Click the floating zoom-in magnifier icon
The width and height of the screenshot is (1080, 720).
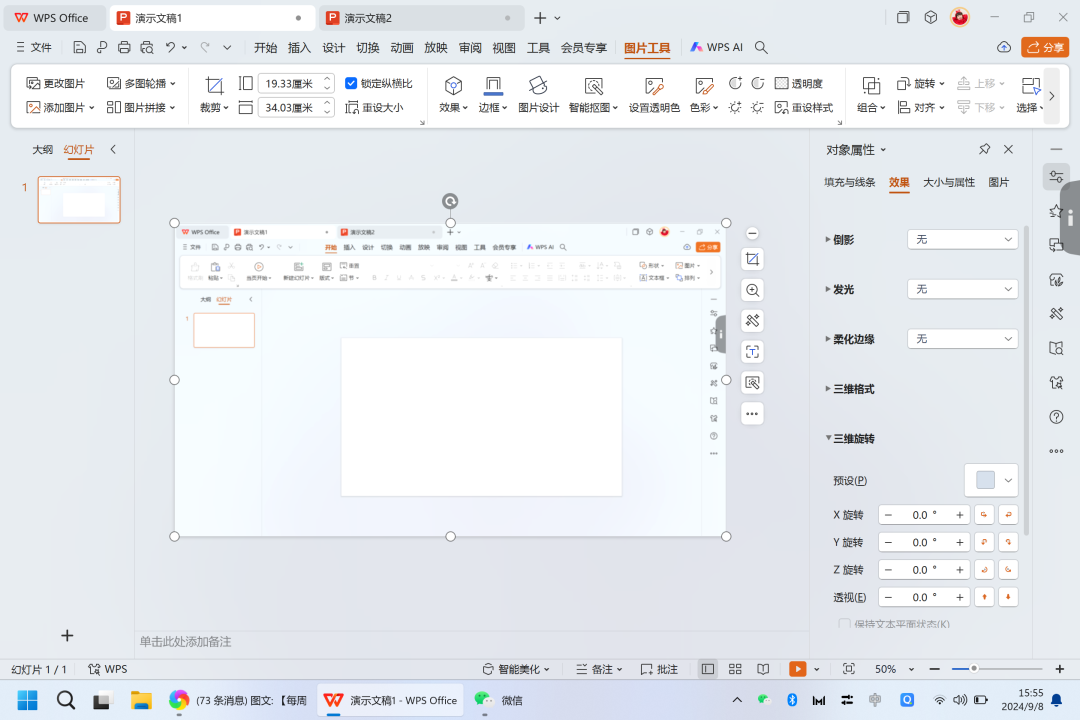pos(752,290)
